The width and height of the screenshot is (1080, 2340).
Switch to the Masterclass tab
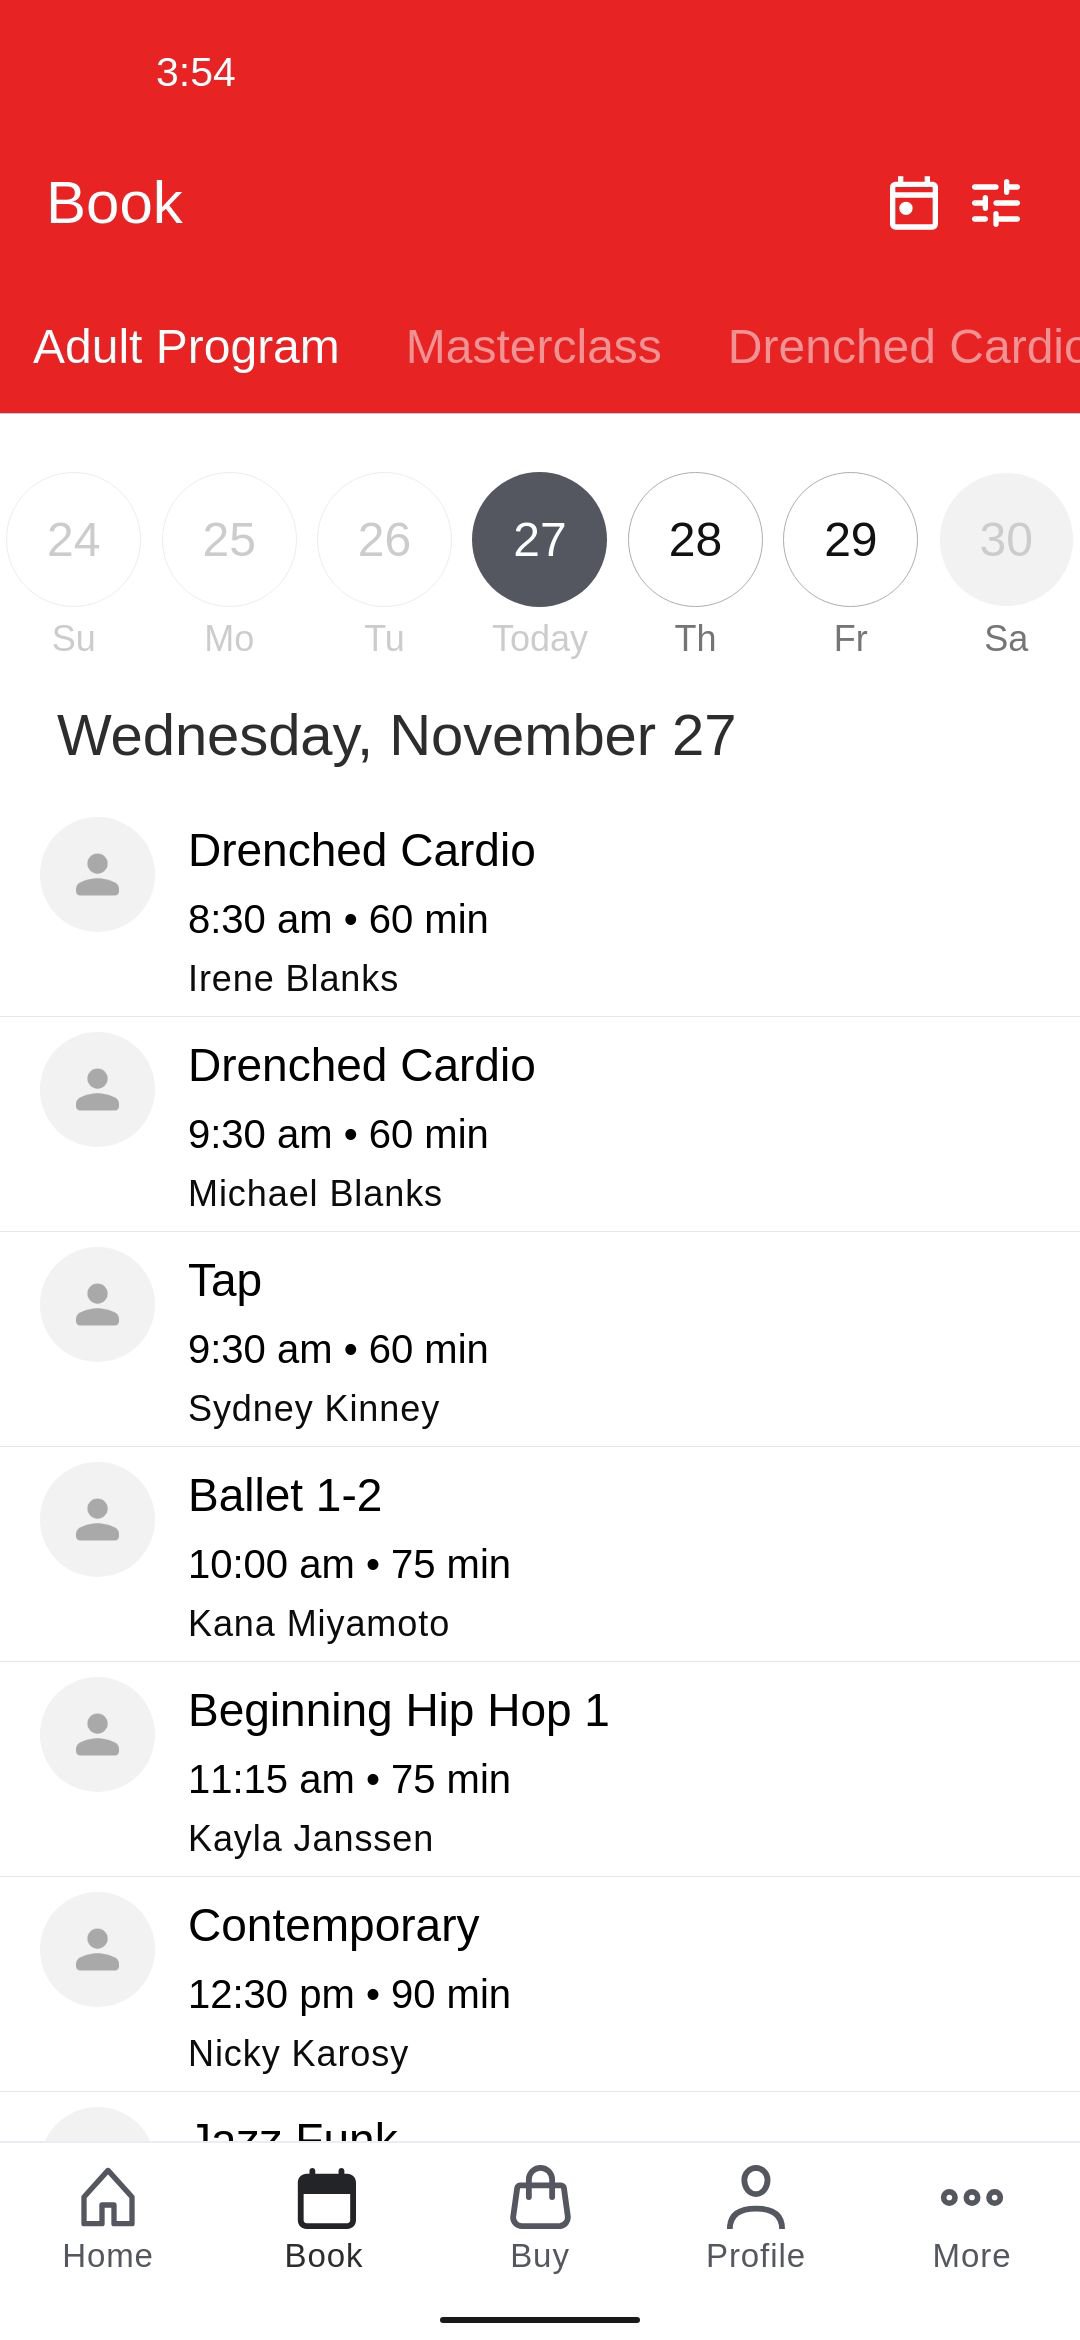point(533,347)
